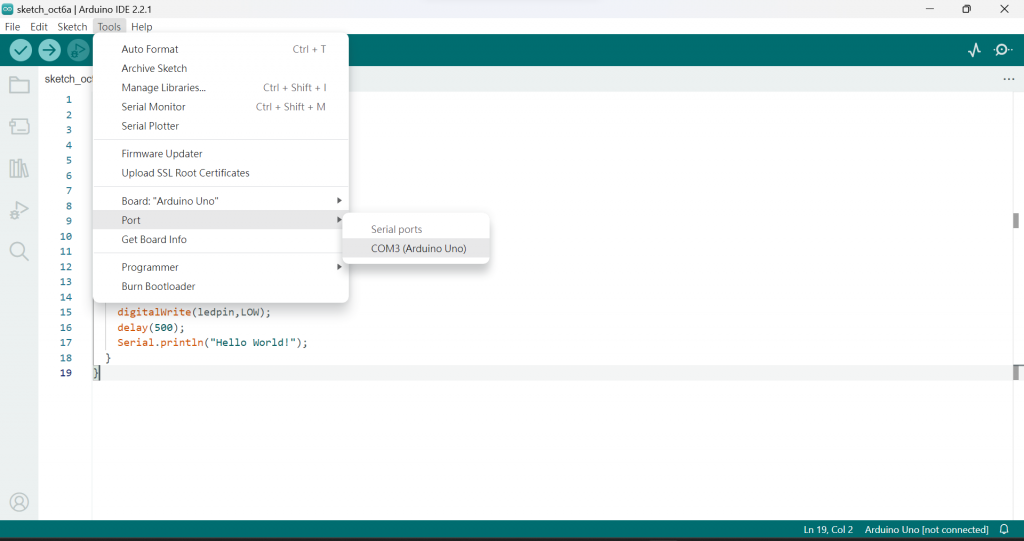The image size is (1024, 541).
Task: Open Firmware Updater
Action: [221, 154]
